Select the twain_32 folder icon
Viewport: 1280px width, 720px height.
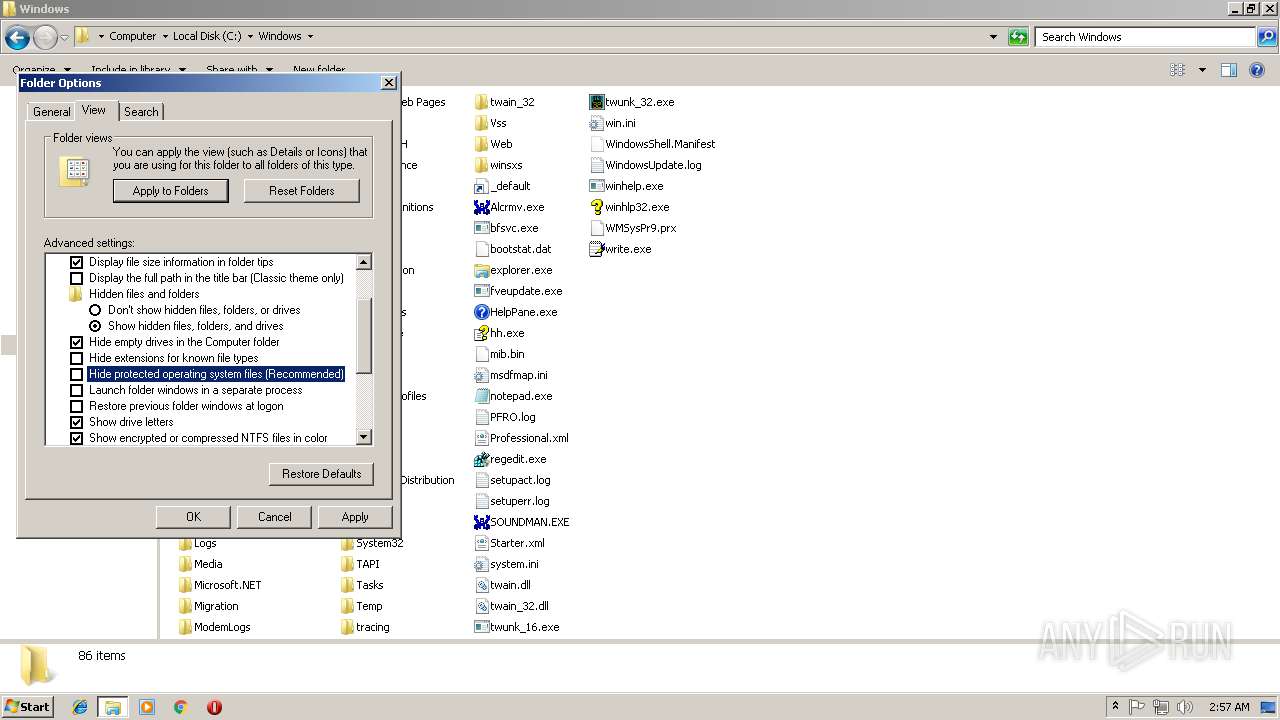pyautogui.click(x=482, y=102)
